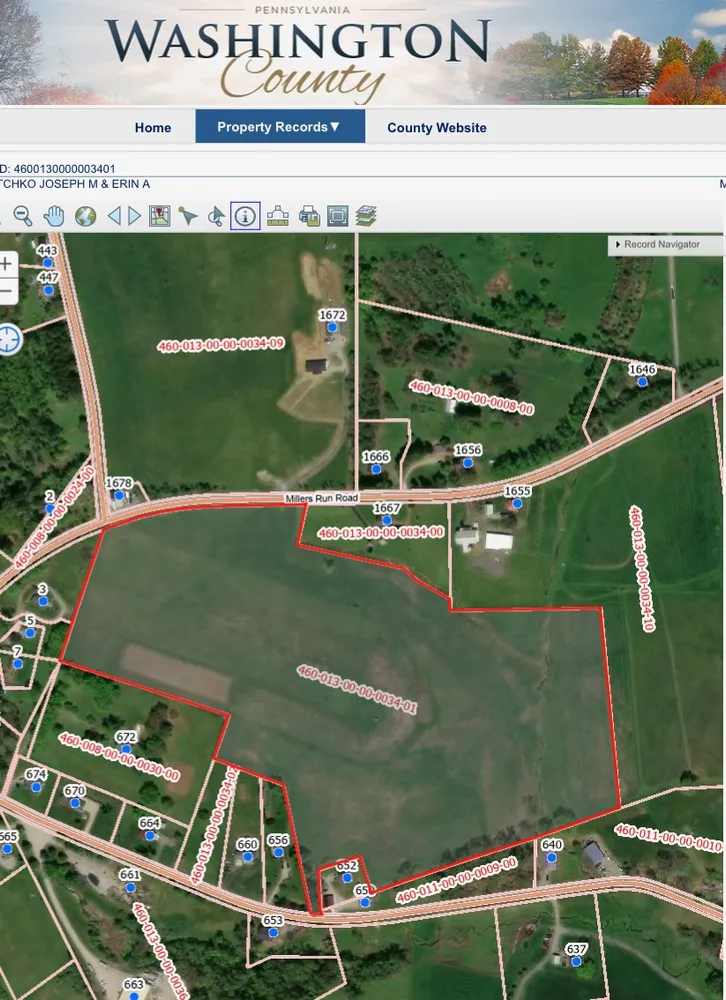
Task: Open the County Website link
Action: point(437,128)
